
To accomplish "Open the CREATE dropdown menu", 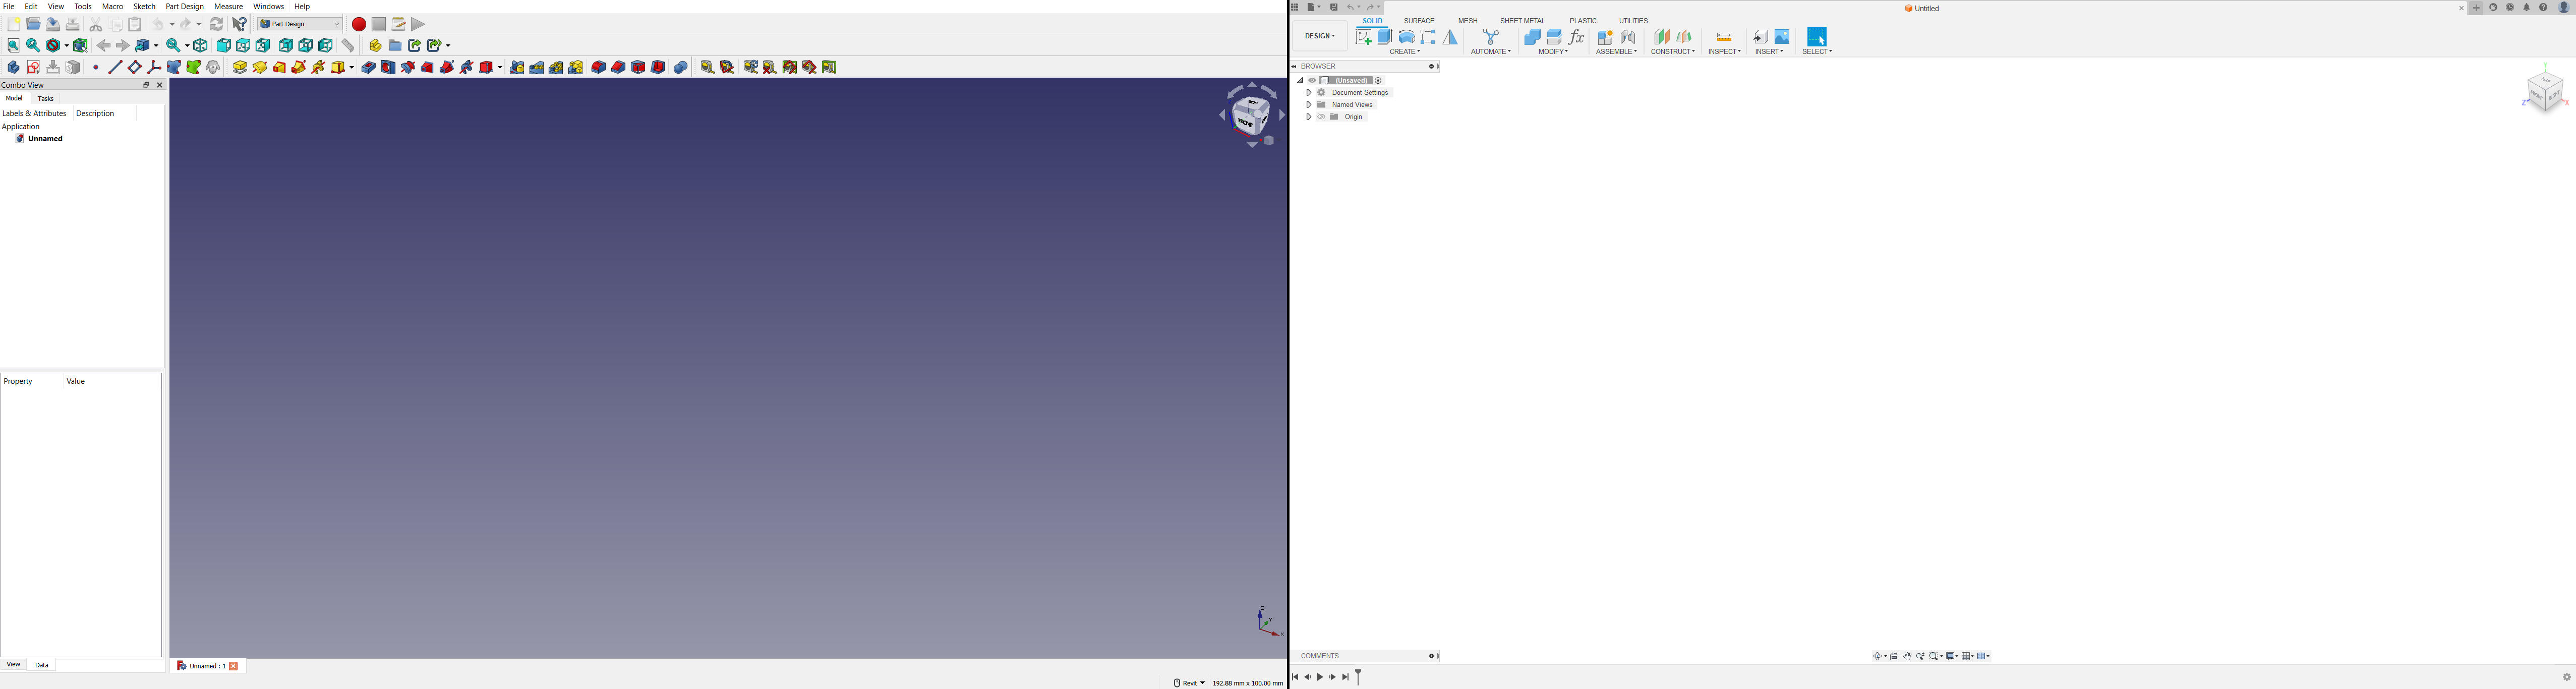I will click(1405, 52).
